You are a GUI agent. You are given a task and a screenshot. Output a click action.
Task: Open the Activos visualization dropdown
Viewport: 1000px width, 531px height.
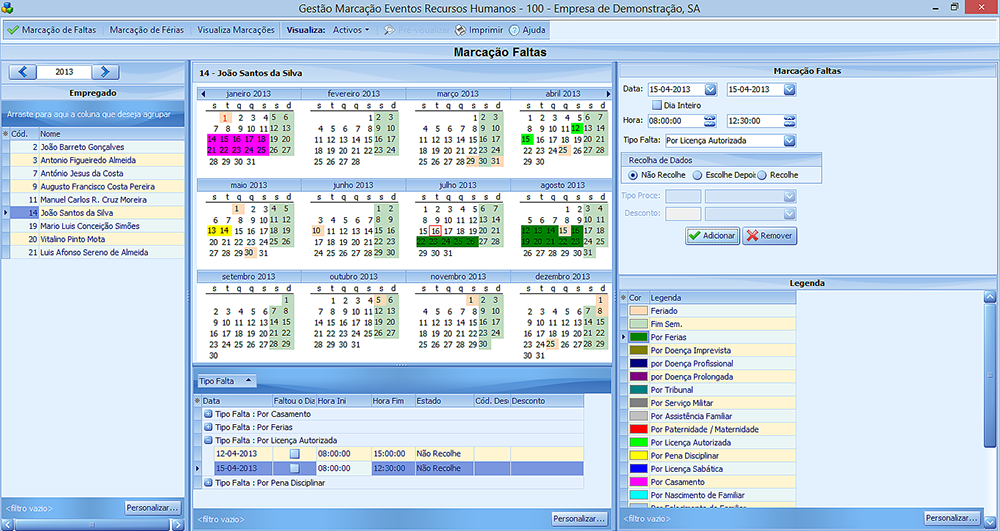(x=351, y=30)
